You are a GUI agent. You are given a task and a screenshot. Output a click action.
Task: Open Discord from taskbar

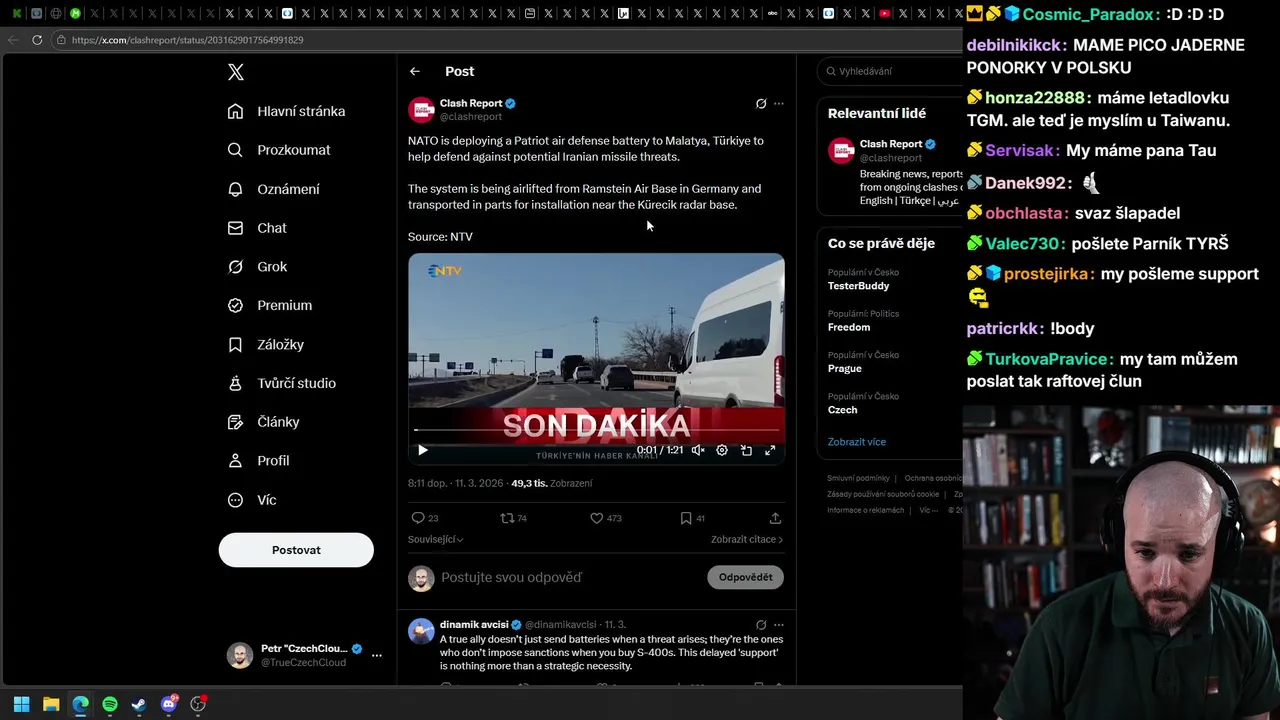pos(169,704)
